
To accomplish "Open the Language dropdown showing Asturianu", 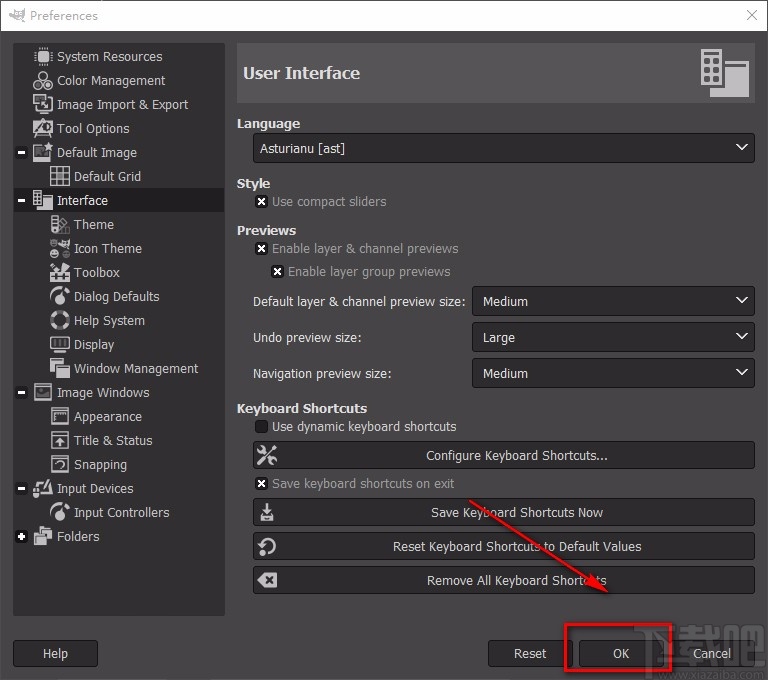I will click(x=503, y=148).
